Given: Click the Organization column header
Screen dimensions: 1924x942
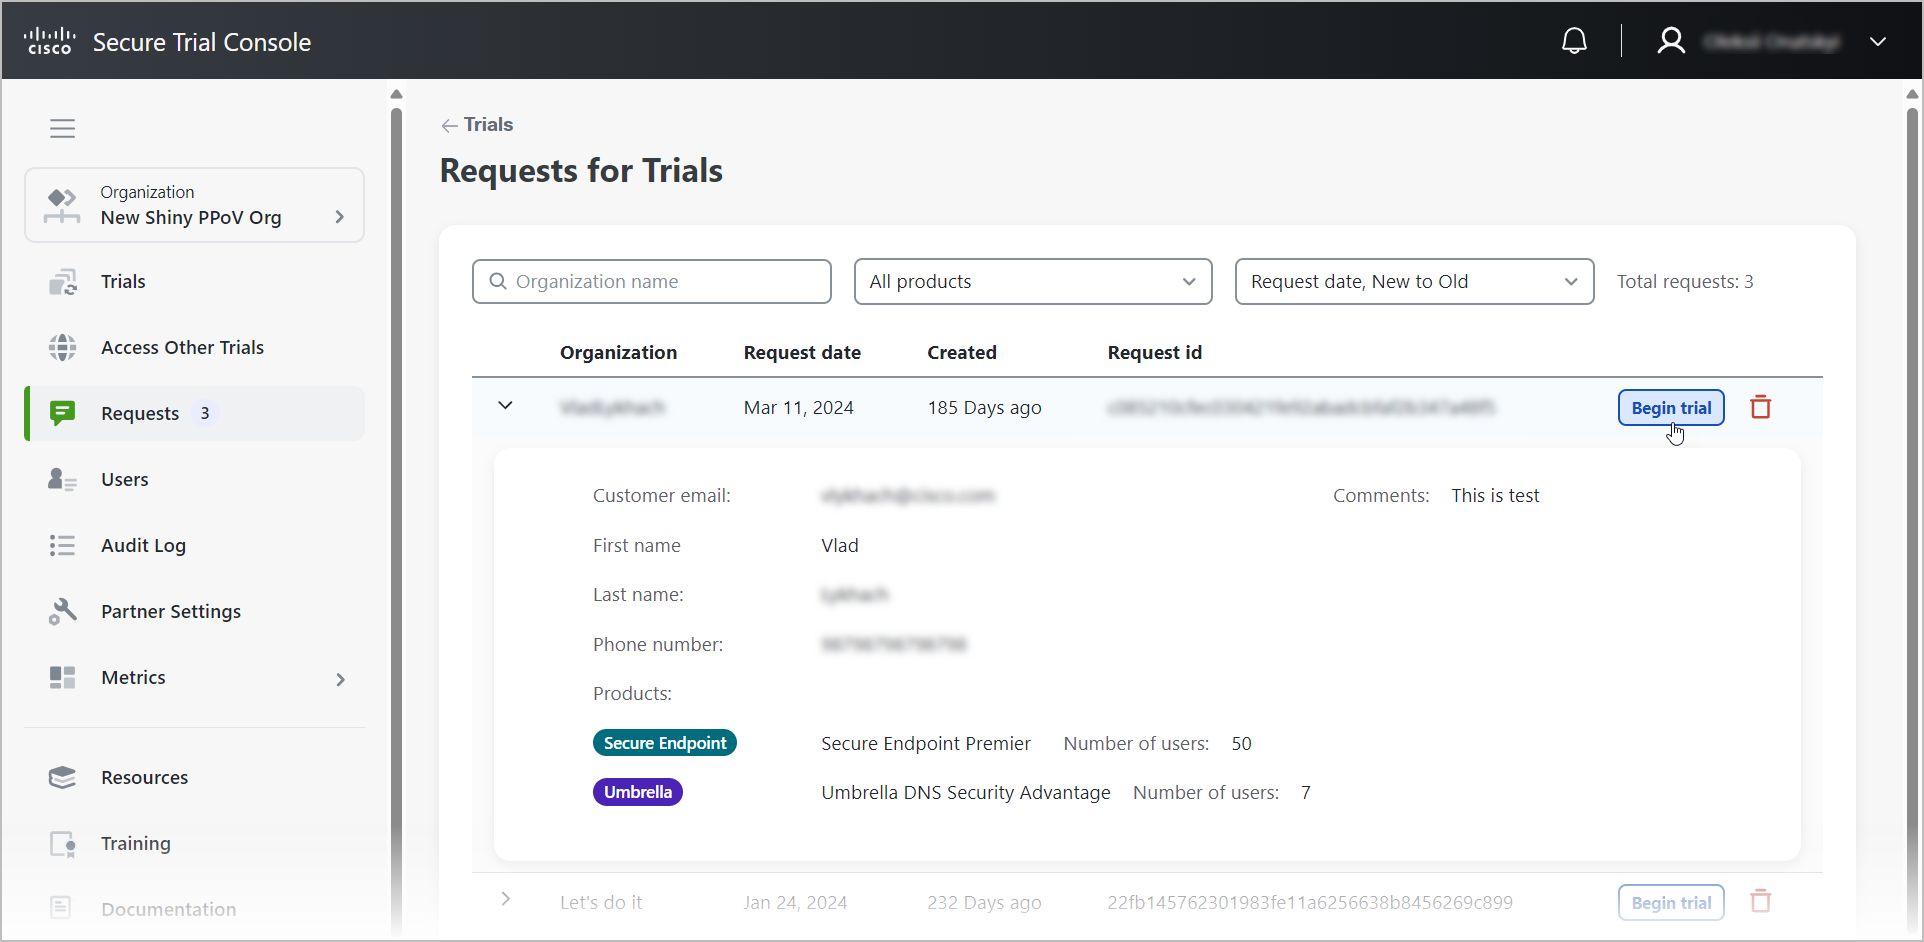Looking at the screenshot, I should coord(618,353).
